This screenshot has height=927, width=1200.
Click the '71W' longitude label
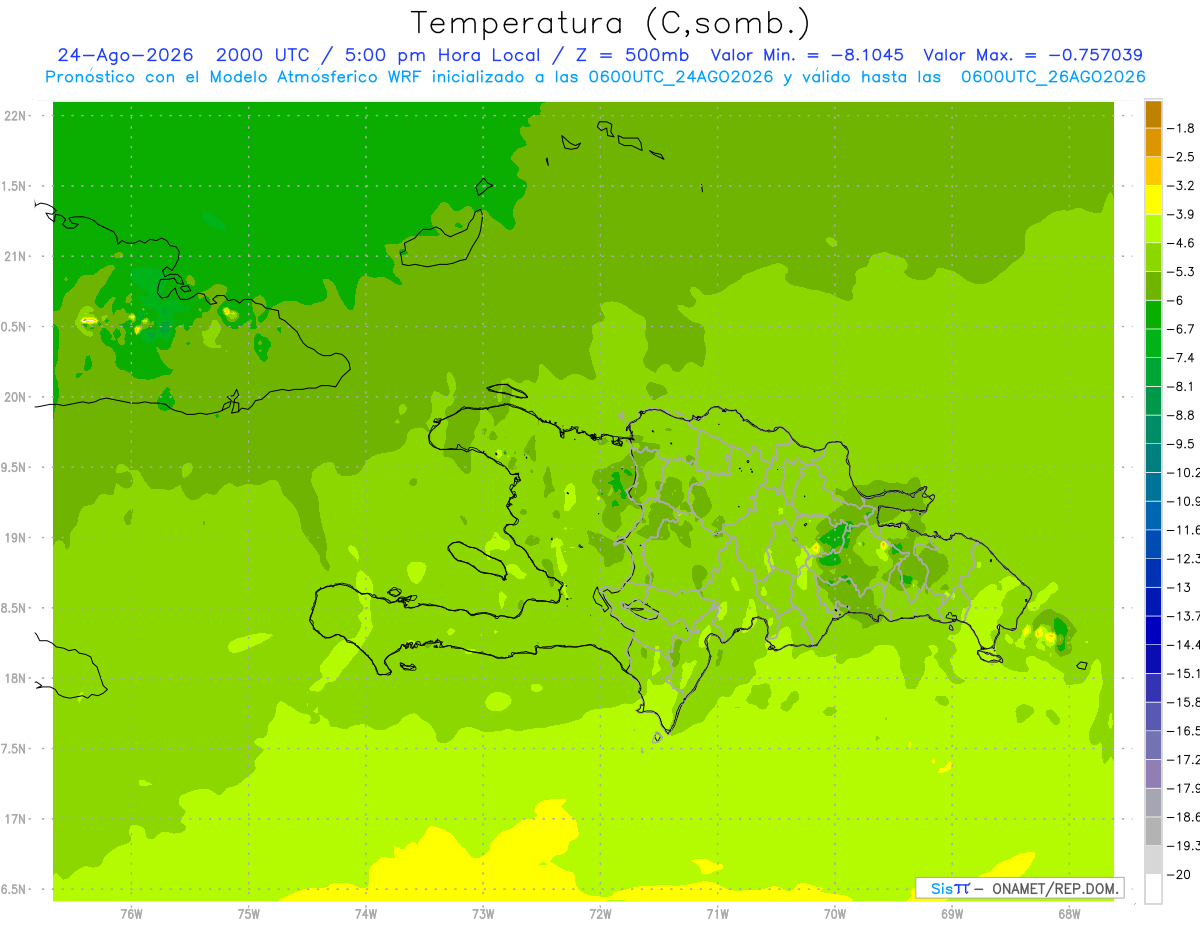pos(717,913)
